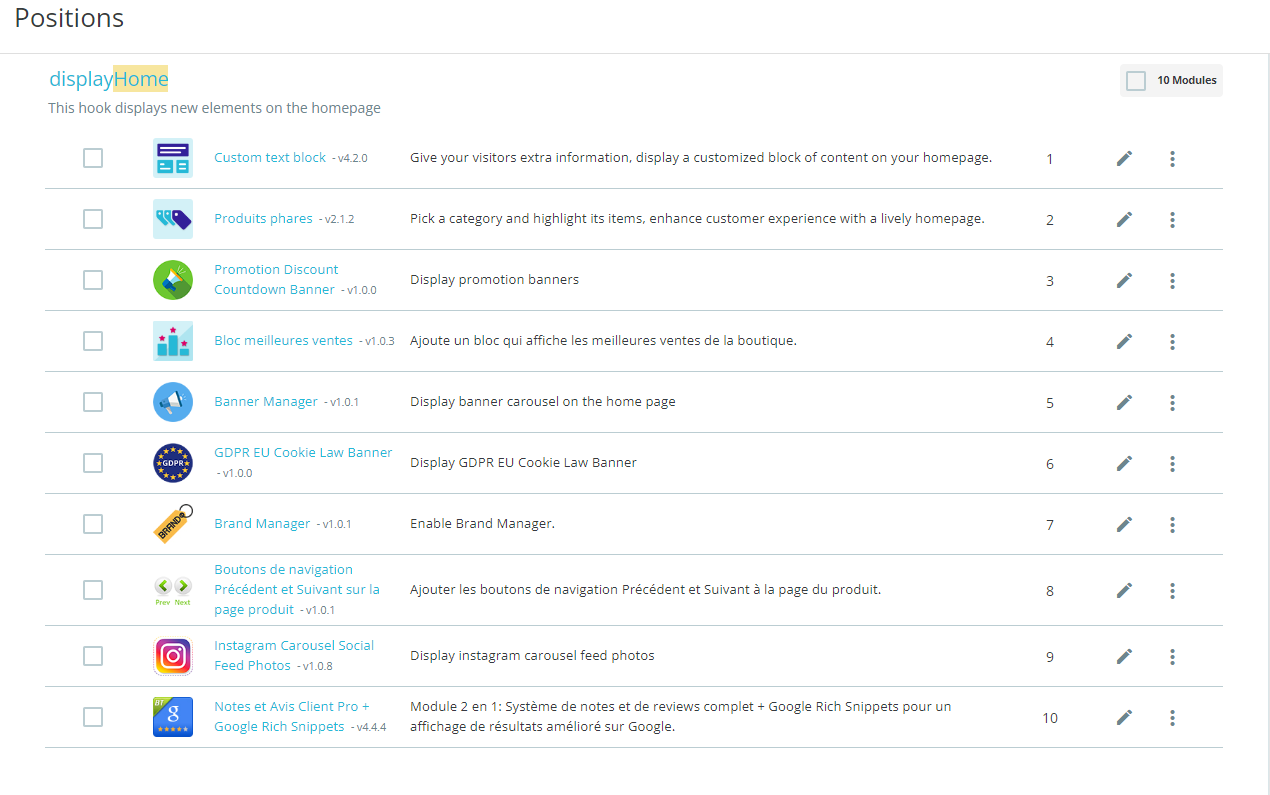Open more options for Boutons de navigation

click(1172, 590)
